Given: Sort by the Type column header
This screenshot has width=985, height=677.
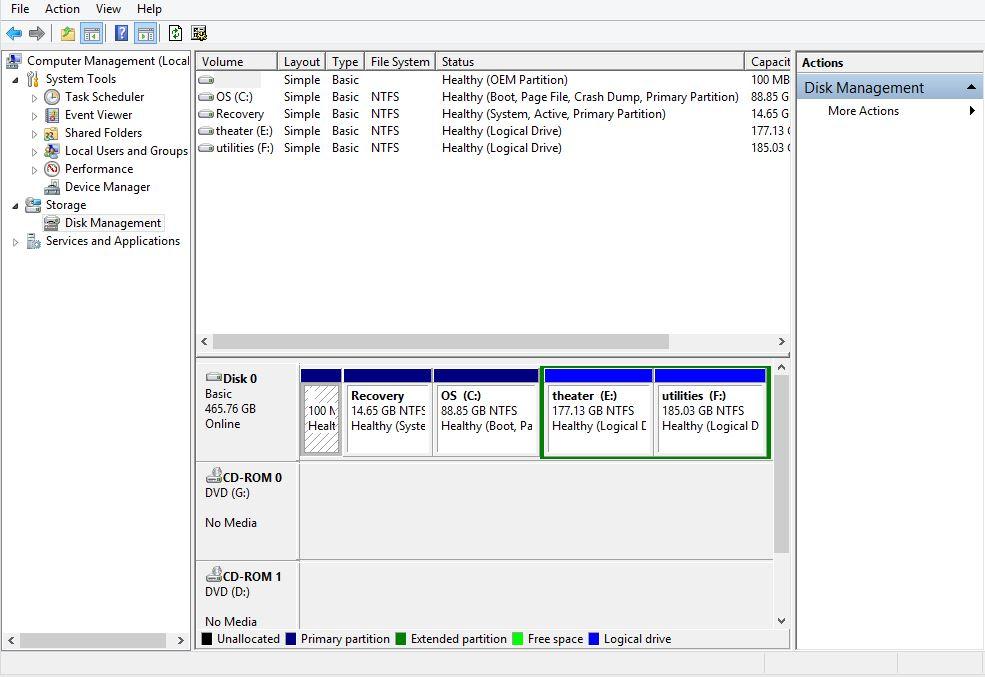Looking at the screenshot, I should pyautogui.click(x=345, y=62).
